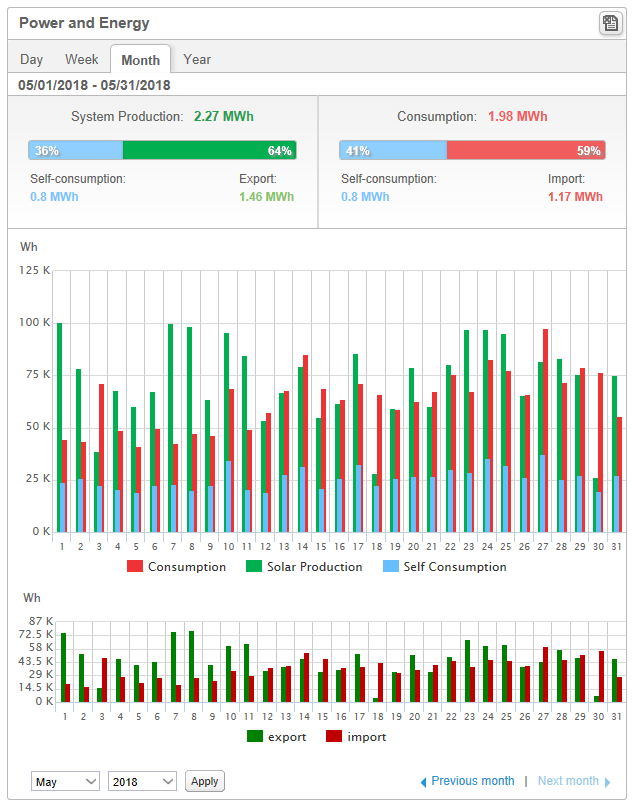Click the dark green export legend swatch

[255, 736]
